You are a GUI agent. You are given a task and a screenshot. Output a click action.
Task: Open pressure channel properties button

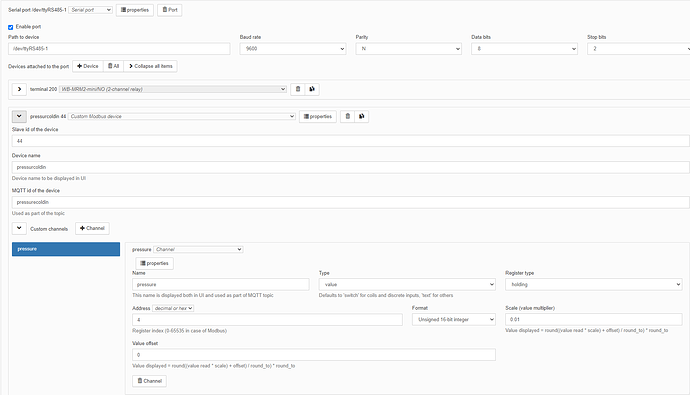point(154,263)
